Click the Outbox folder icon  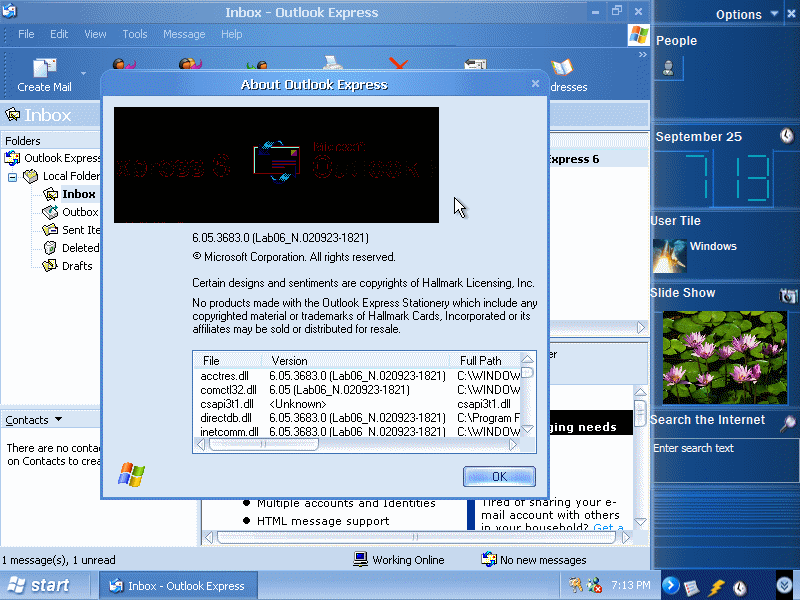tap(50, 212)
